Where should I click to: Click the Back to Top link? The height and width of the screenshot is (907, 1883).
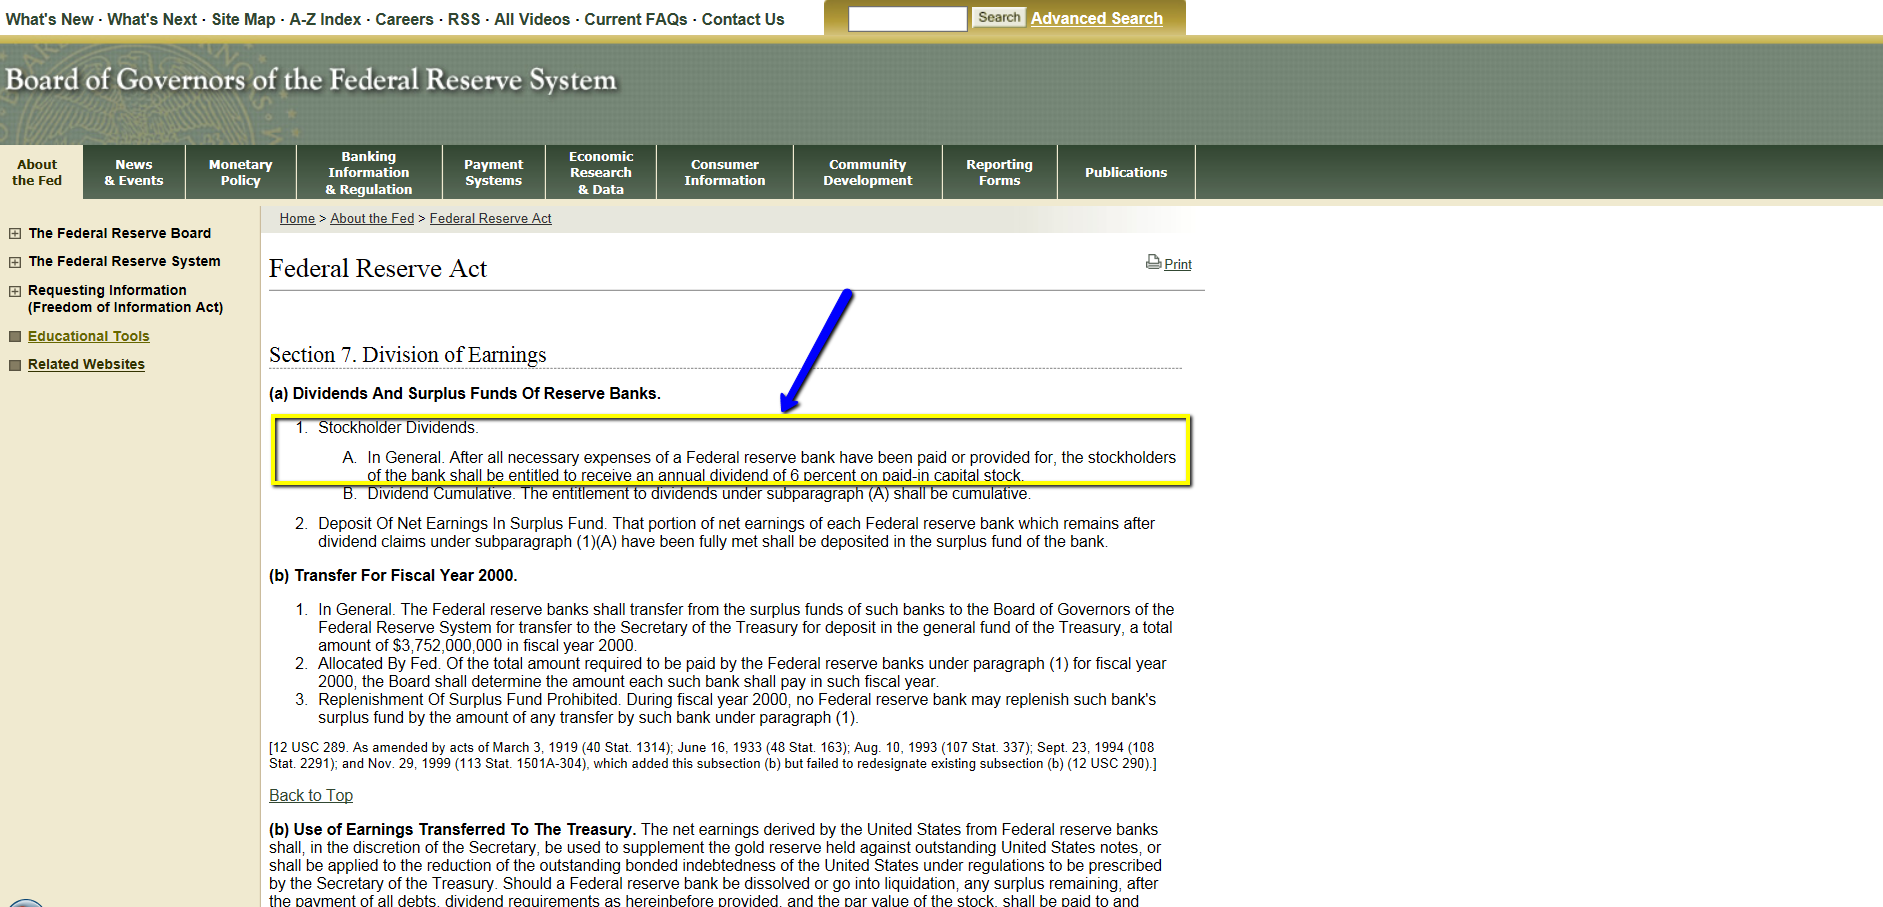311,795
